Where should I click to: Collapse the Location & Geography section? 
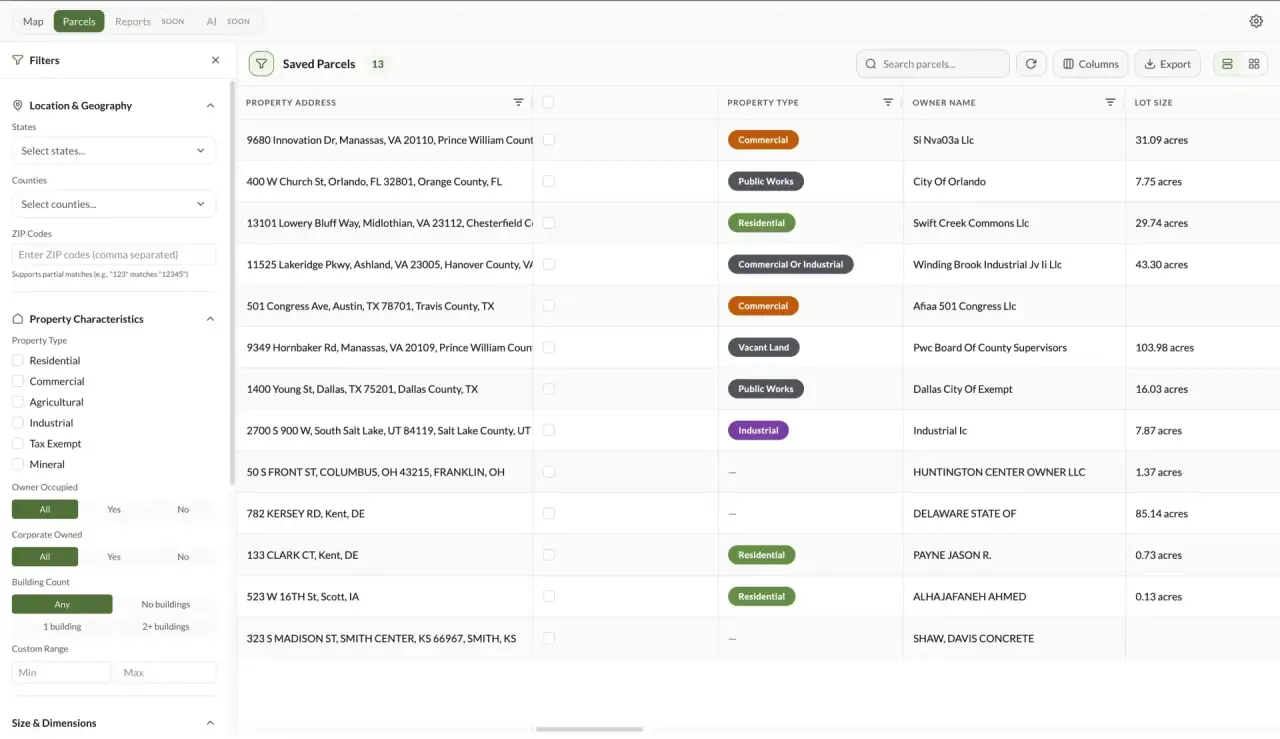tap(210, 105)
